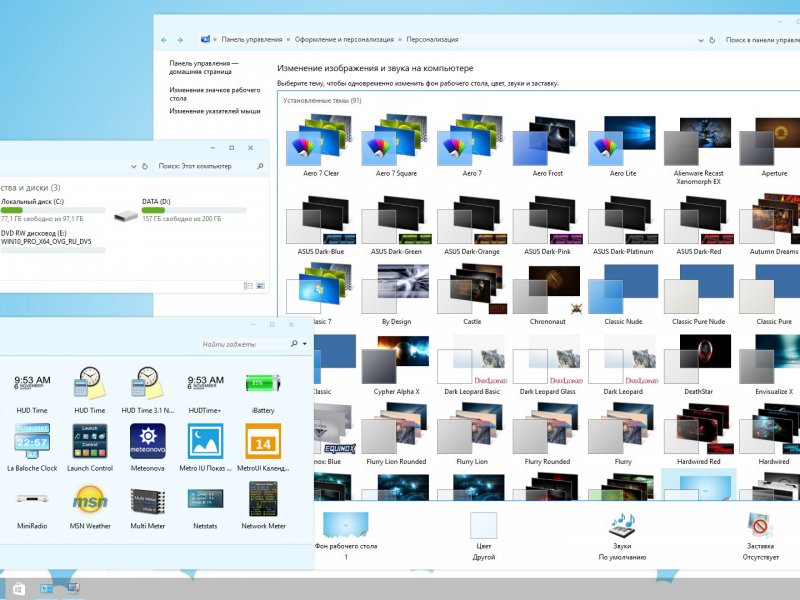Click Оформление и персонализация breadcrumb

coord(344,39)
